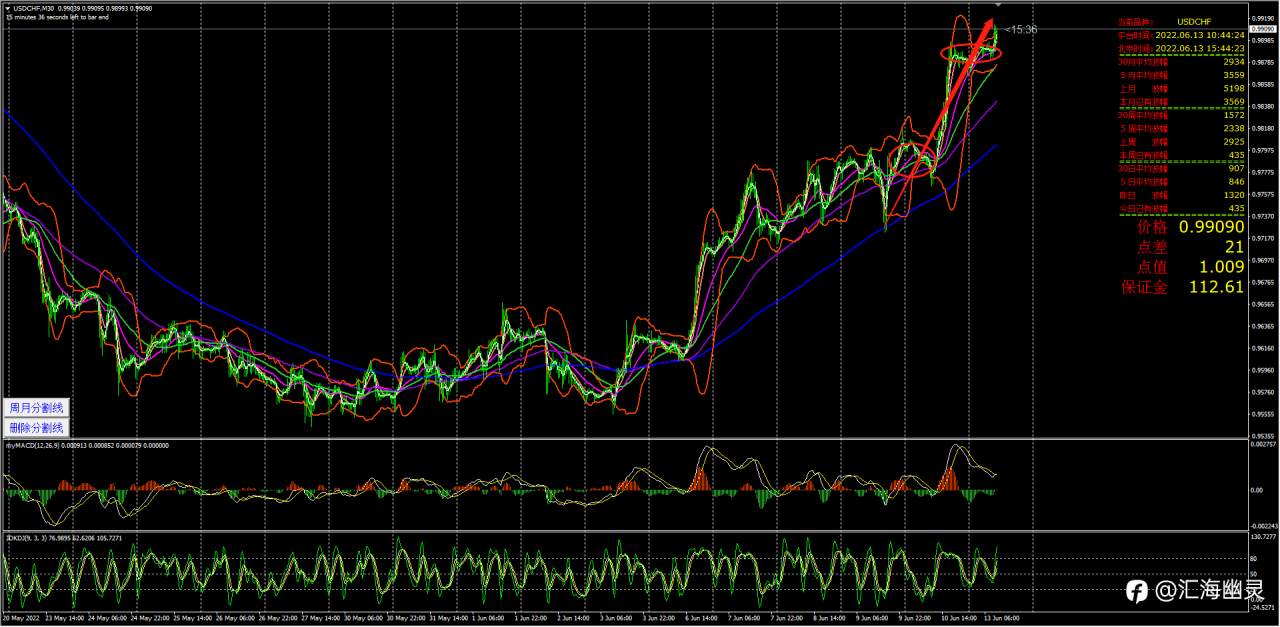Click the 删除分割线 button
The width and height of the screenshot is (1280, 627).
click(36, 427)
